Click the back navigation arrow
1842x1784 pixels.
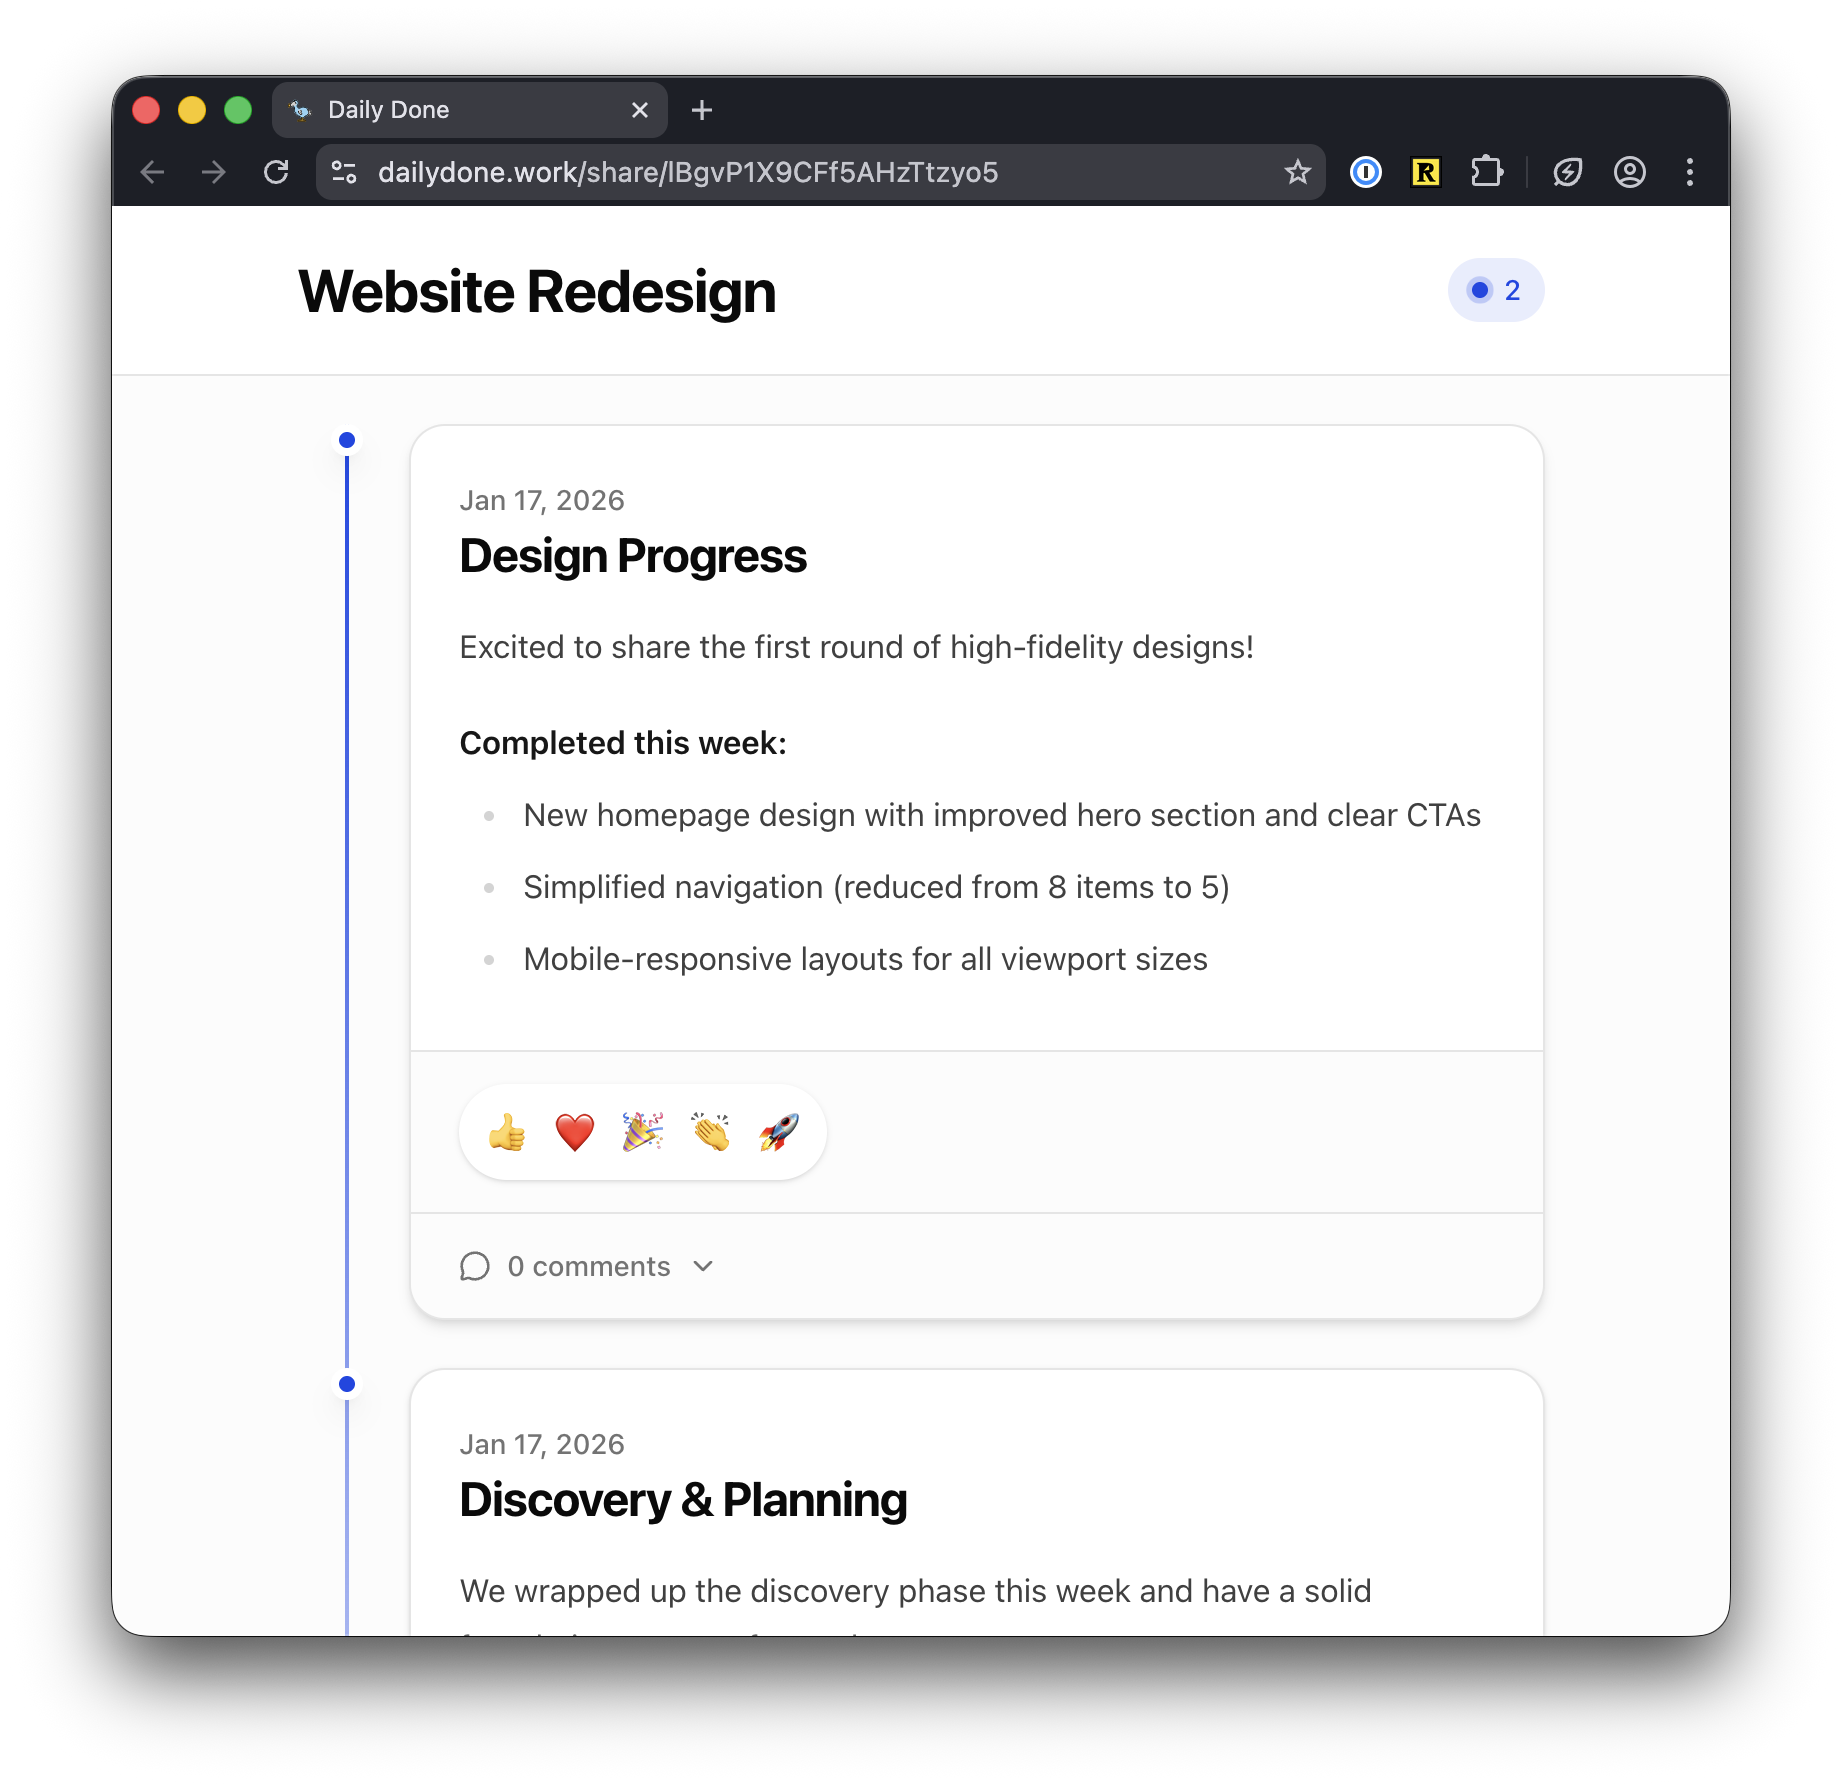[x=152, y=172]
